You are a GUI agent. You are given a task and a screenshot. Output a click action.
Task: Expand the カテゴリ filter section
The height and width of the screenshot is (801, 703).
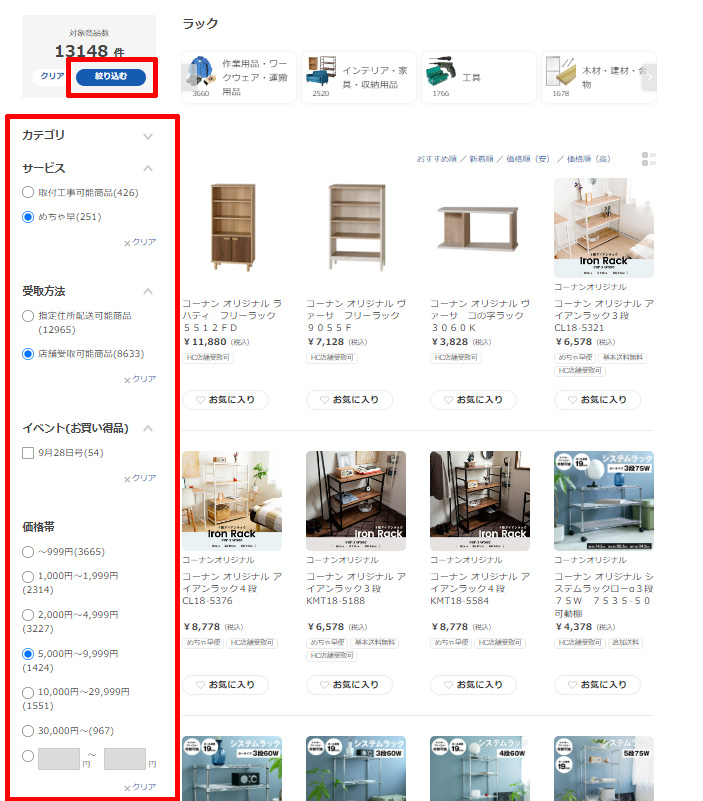point(148,136)
